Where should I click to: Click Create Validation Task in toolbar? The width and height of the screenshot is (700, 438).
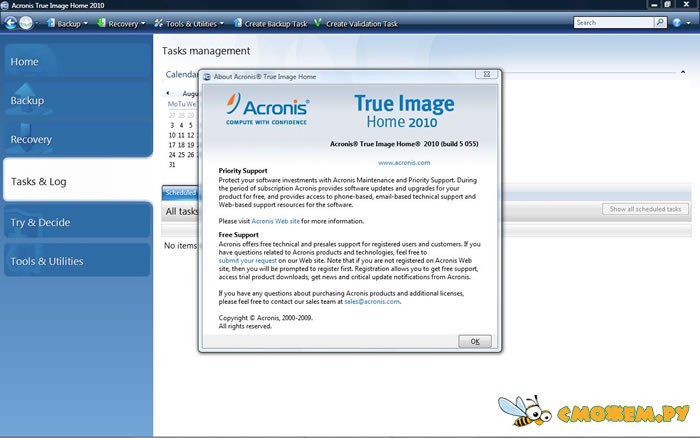(x=356, y=24)
